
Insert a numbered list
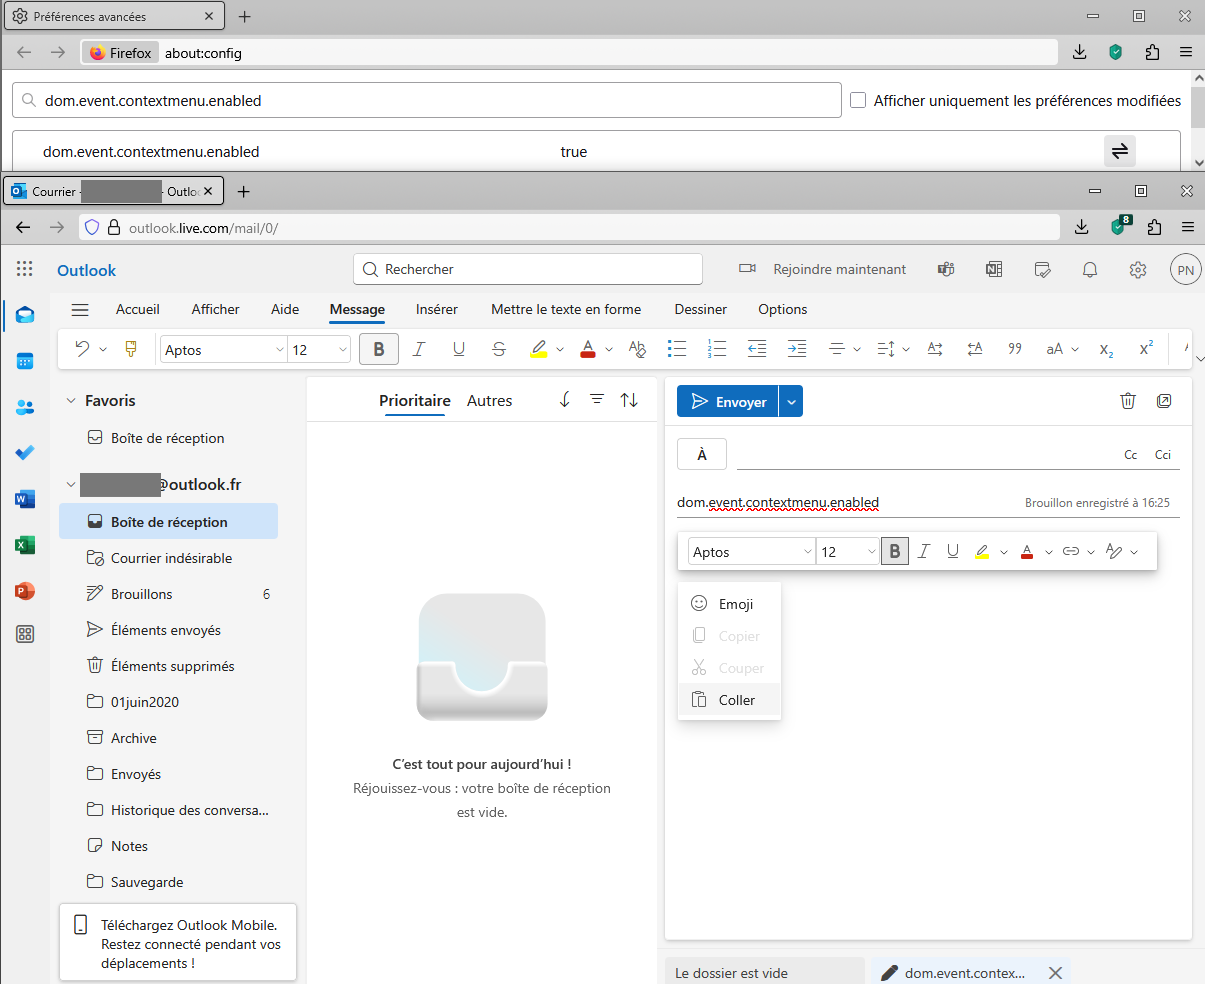coord(717,349)
